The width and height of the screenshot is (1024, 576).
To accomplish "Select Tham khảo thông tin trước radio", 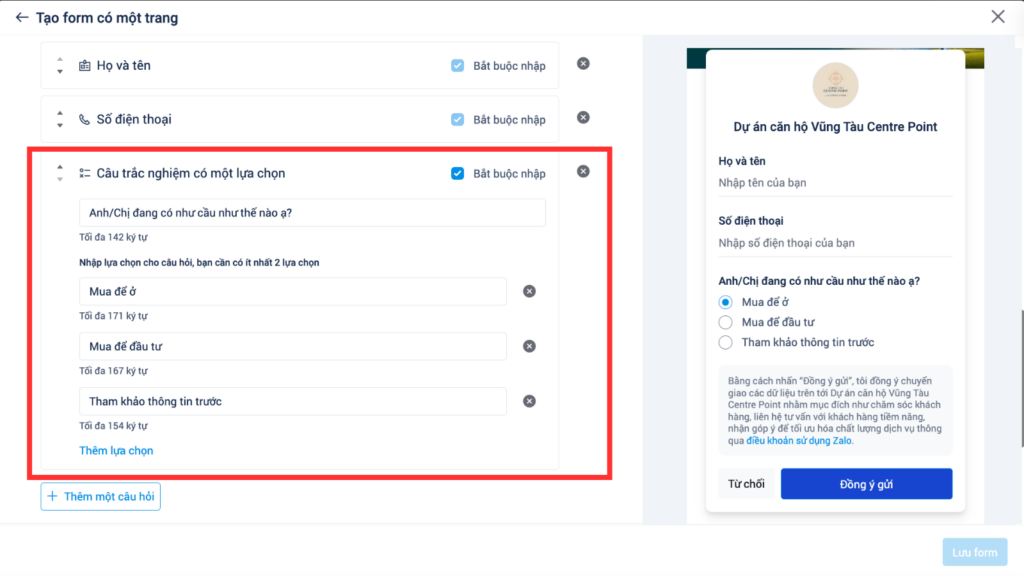I will (x=726, y=343).
